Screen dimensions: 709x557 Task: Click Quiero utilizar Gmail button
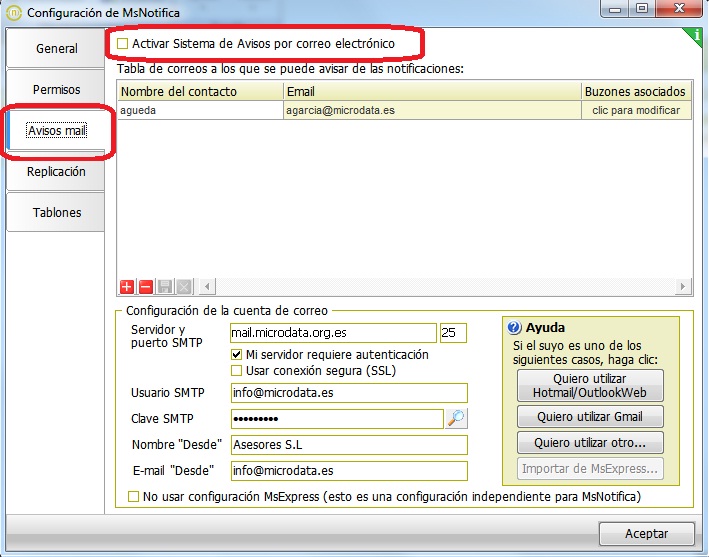(x=590, y=416)
